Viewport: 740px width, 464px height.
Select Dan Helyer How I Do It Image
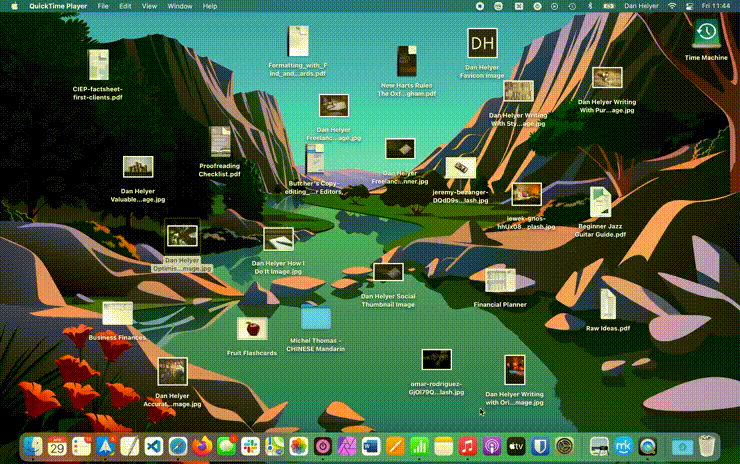278,239
